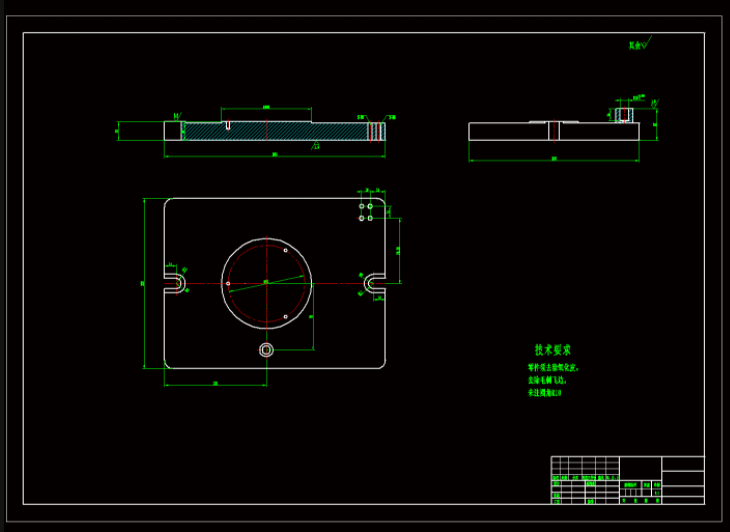Pick the lower-right small hole on bolt circle

click(x=285, y=317)
